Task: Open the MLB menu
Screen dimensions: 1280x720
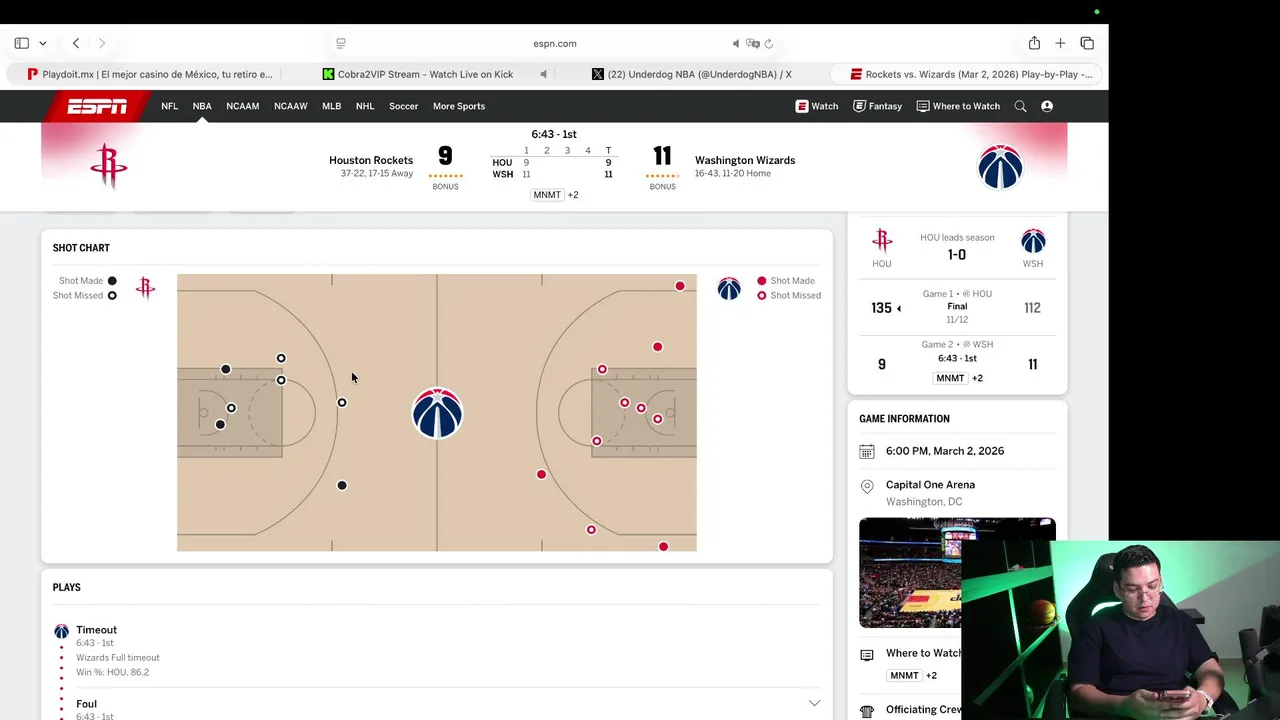Action: [x=331, y=106]
